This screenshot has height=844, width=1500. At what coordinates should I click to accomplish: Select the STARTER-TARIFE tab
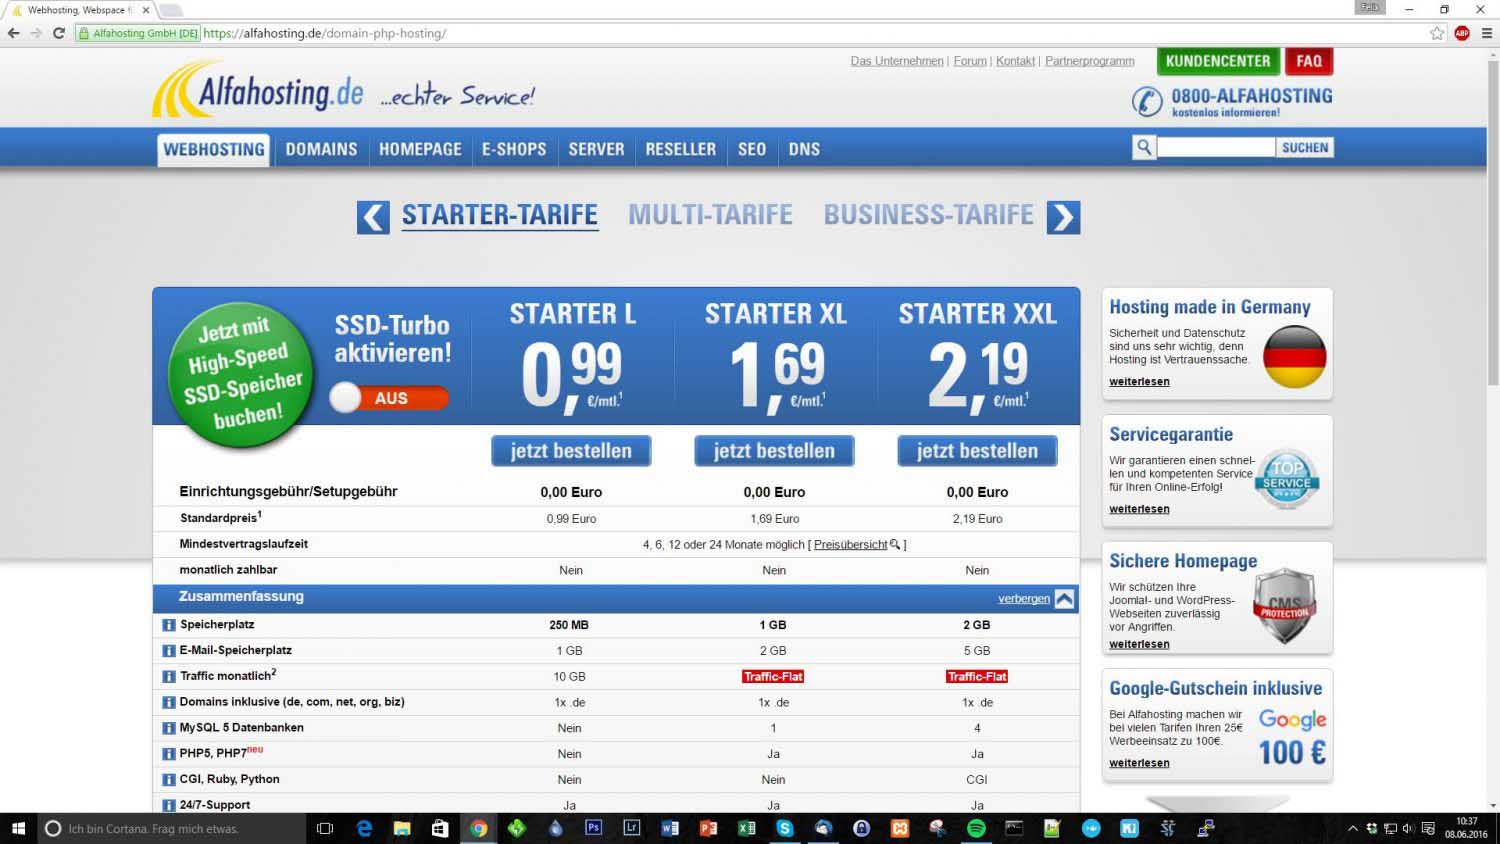500,215
